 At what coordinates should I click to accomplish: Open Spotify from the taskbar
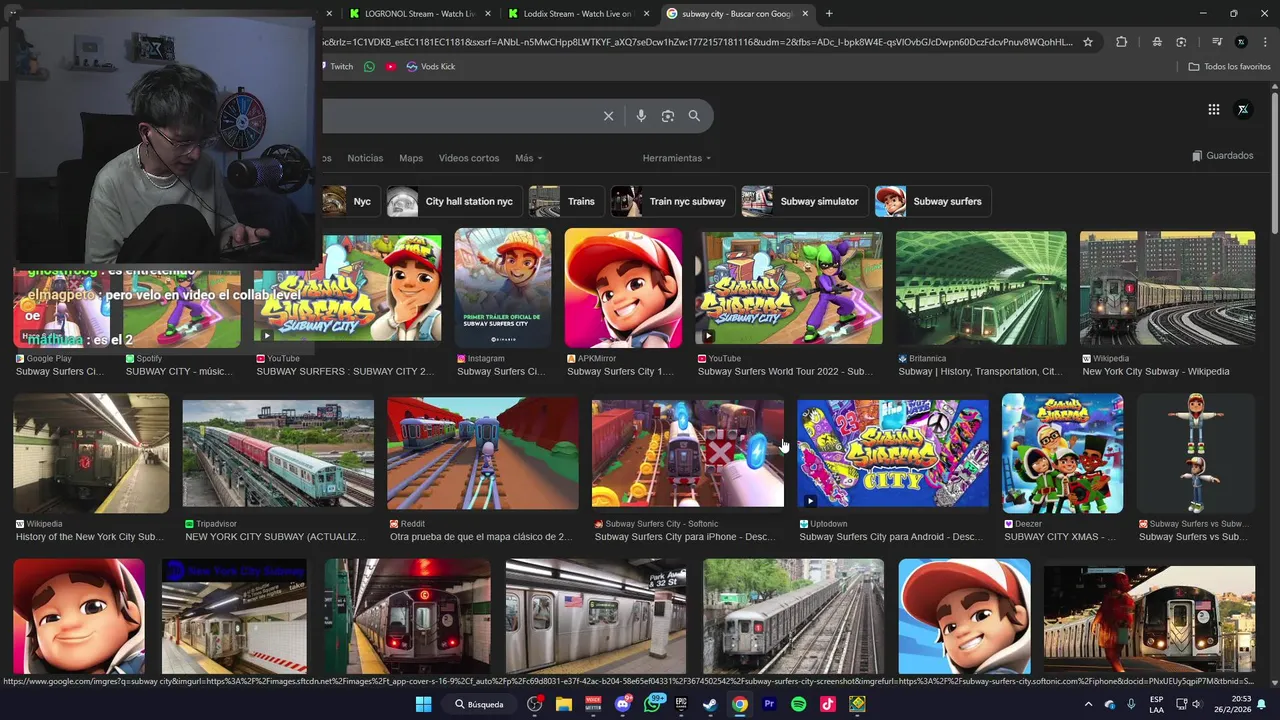pos(798,704)
